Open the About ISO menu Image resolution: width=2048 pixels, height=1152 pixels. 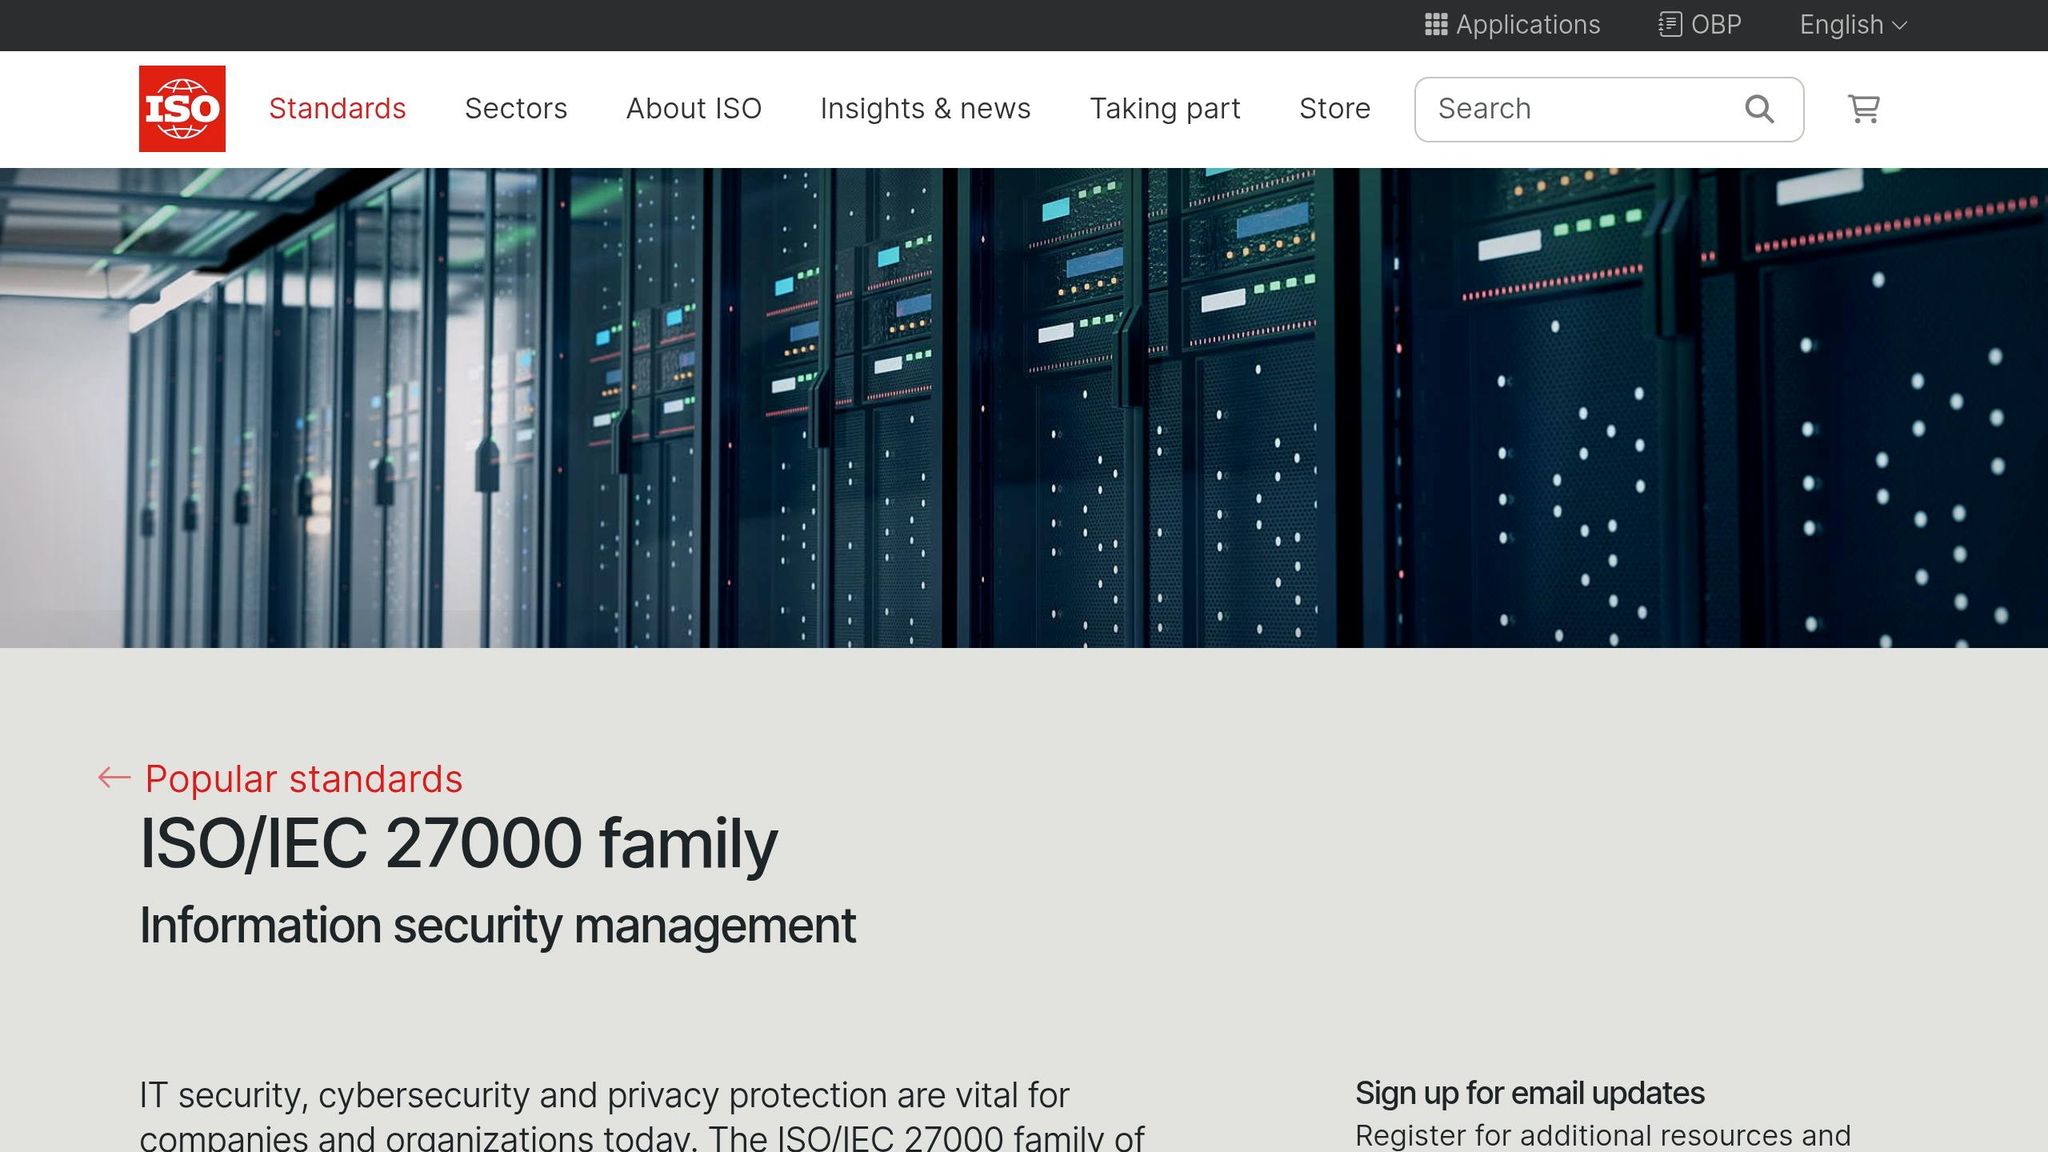(x=694, y=108)
